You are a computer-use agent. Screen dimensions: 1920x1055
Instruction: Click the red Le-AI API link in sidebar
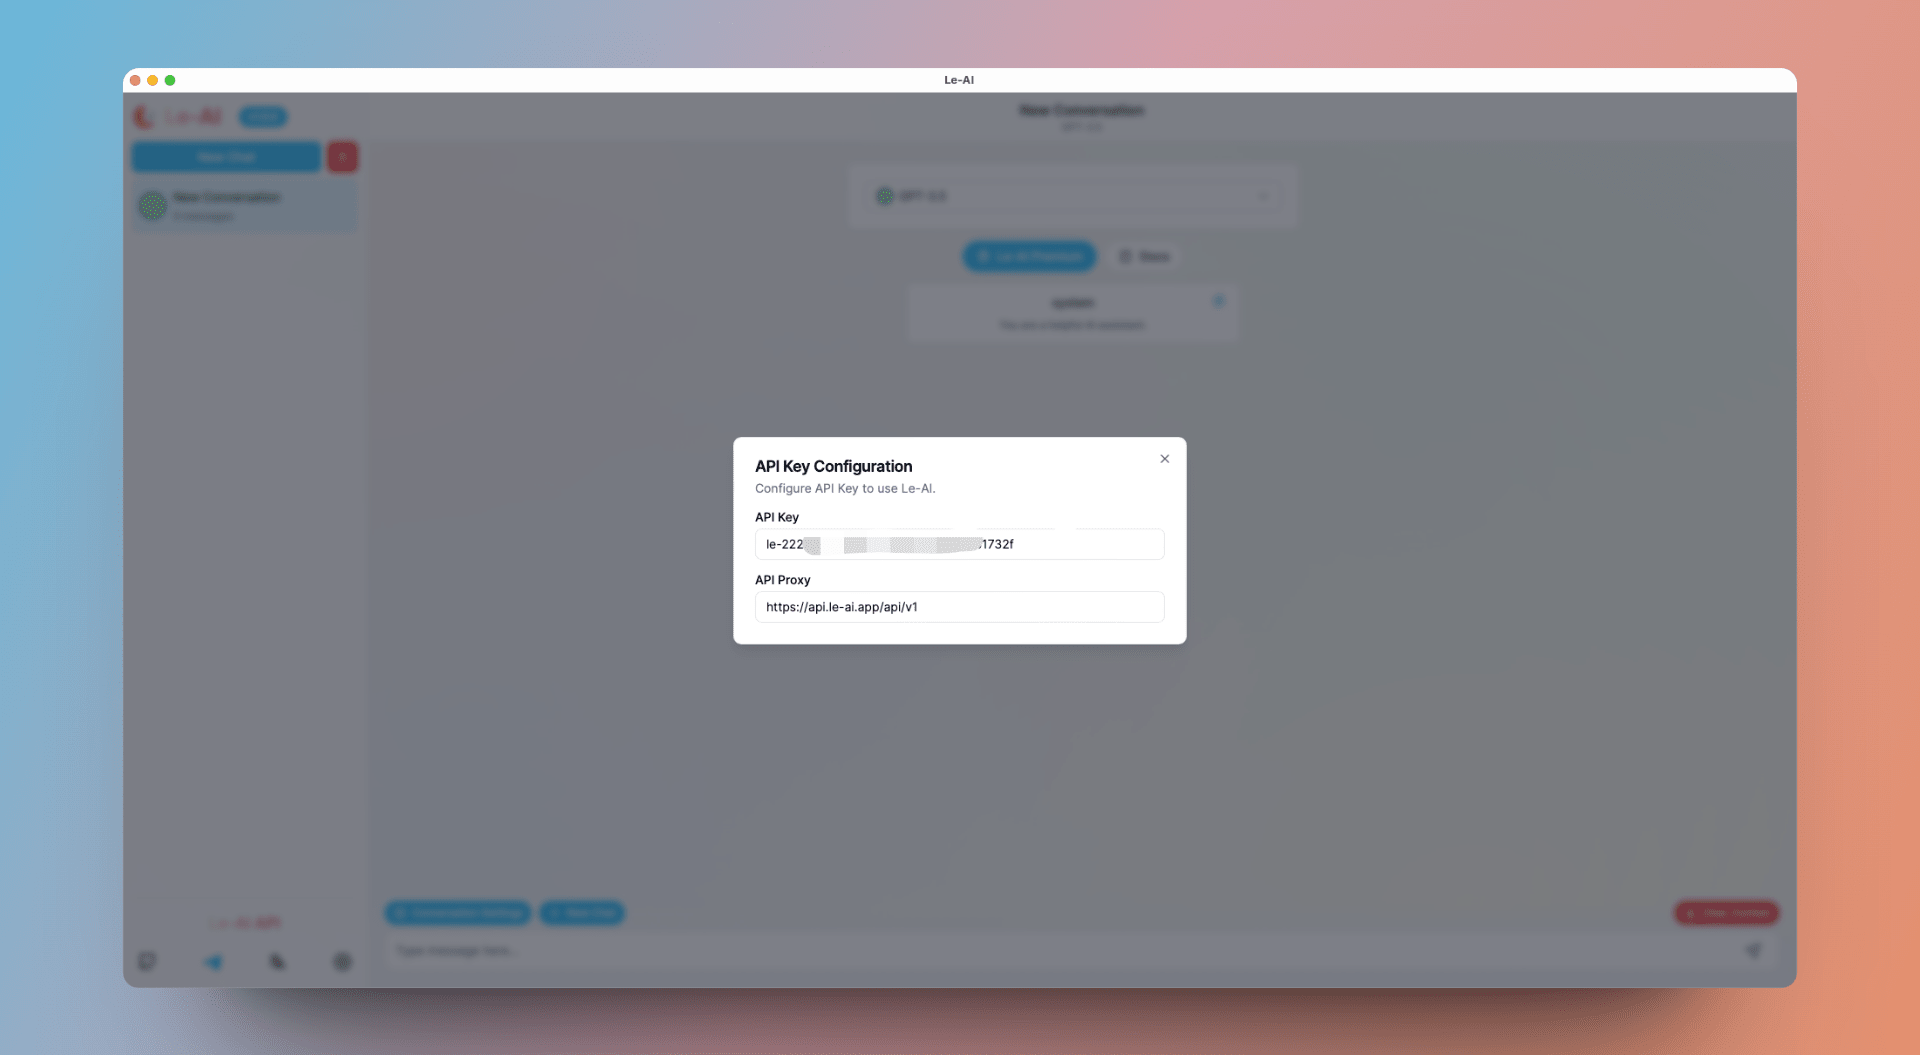coord(245,923)
